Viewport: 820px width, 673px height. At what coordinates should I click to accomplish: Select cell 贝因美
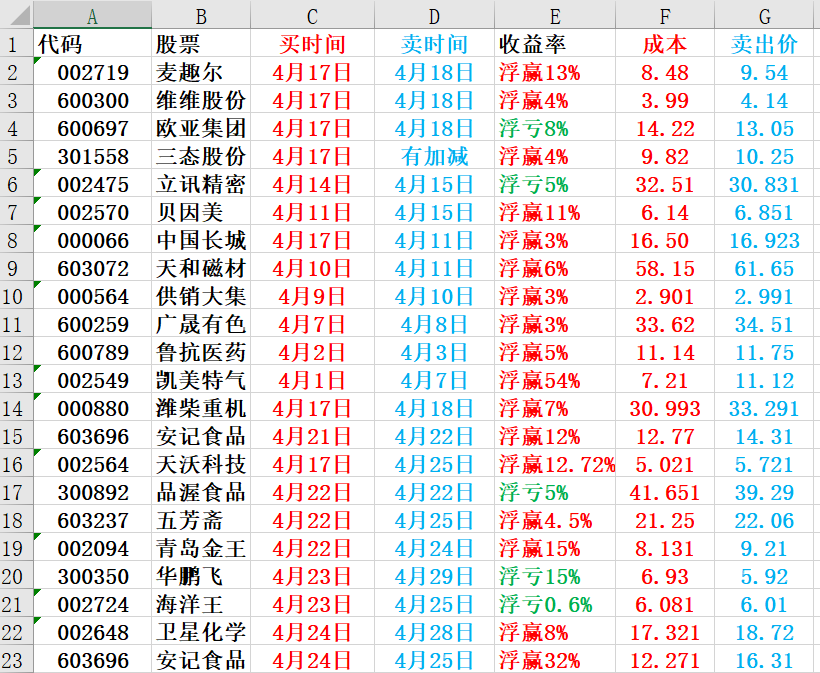(201, 211)
